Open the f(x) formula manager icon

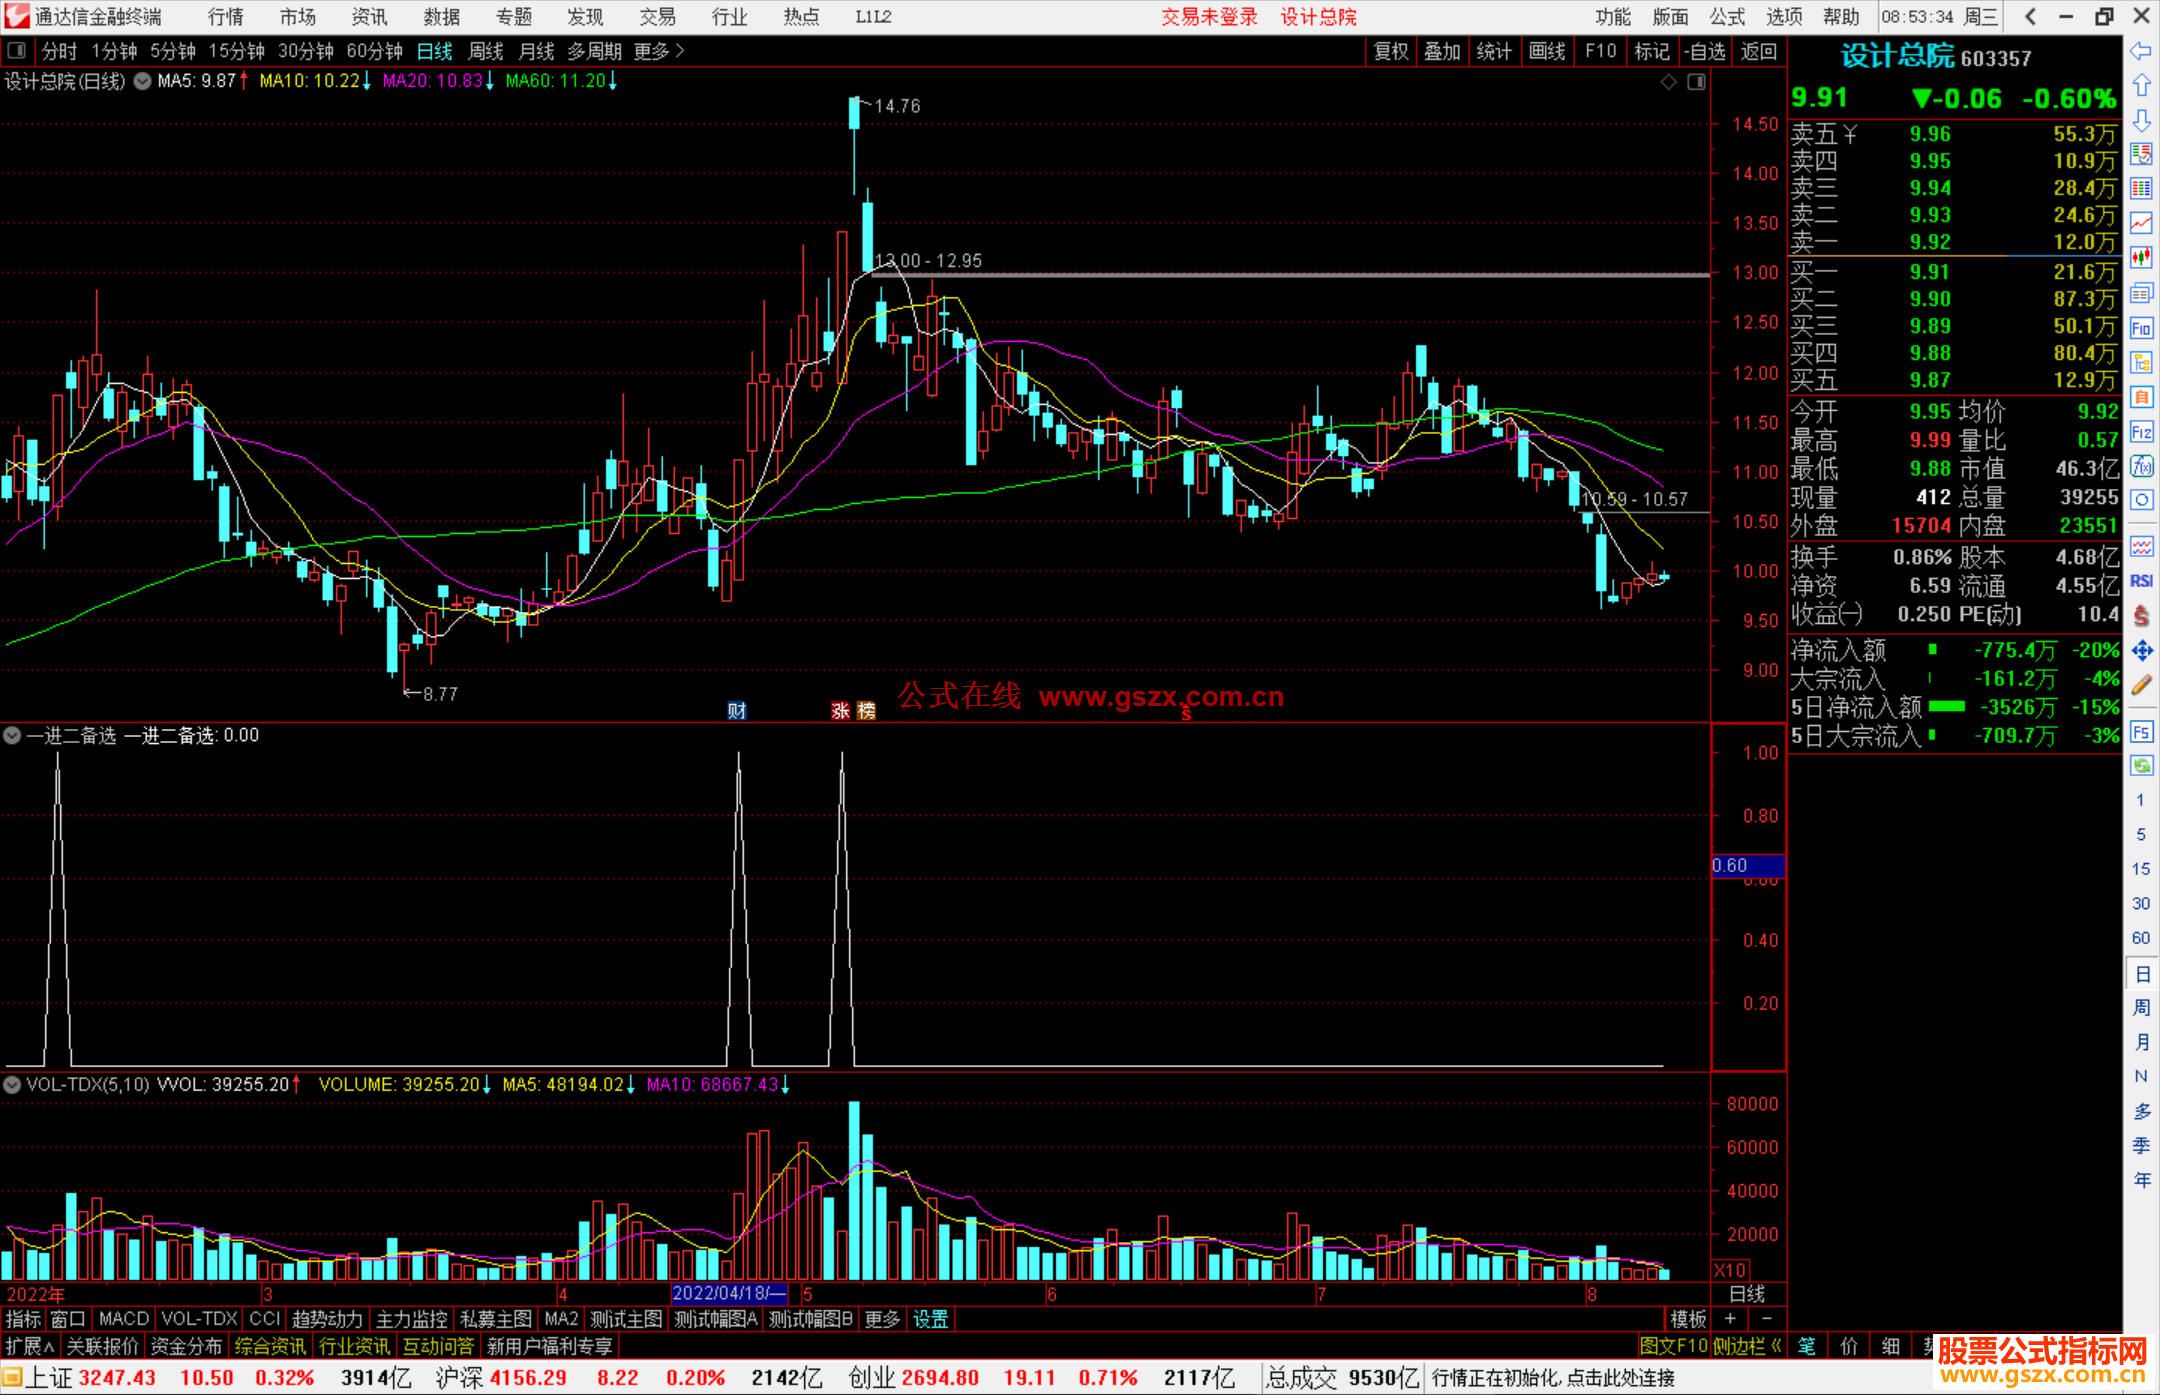coord(2141,466)
